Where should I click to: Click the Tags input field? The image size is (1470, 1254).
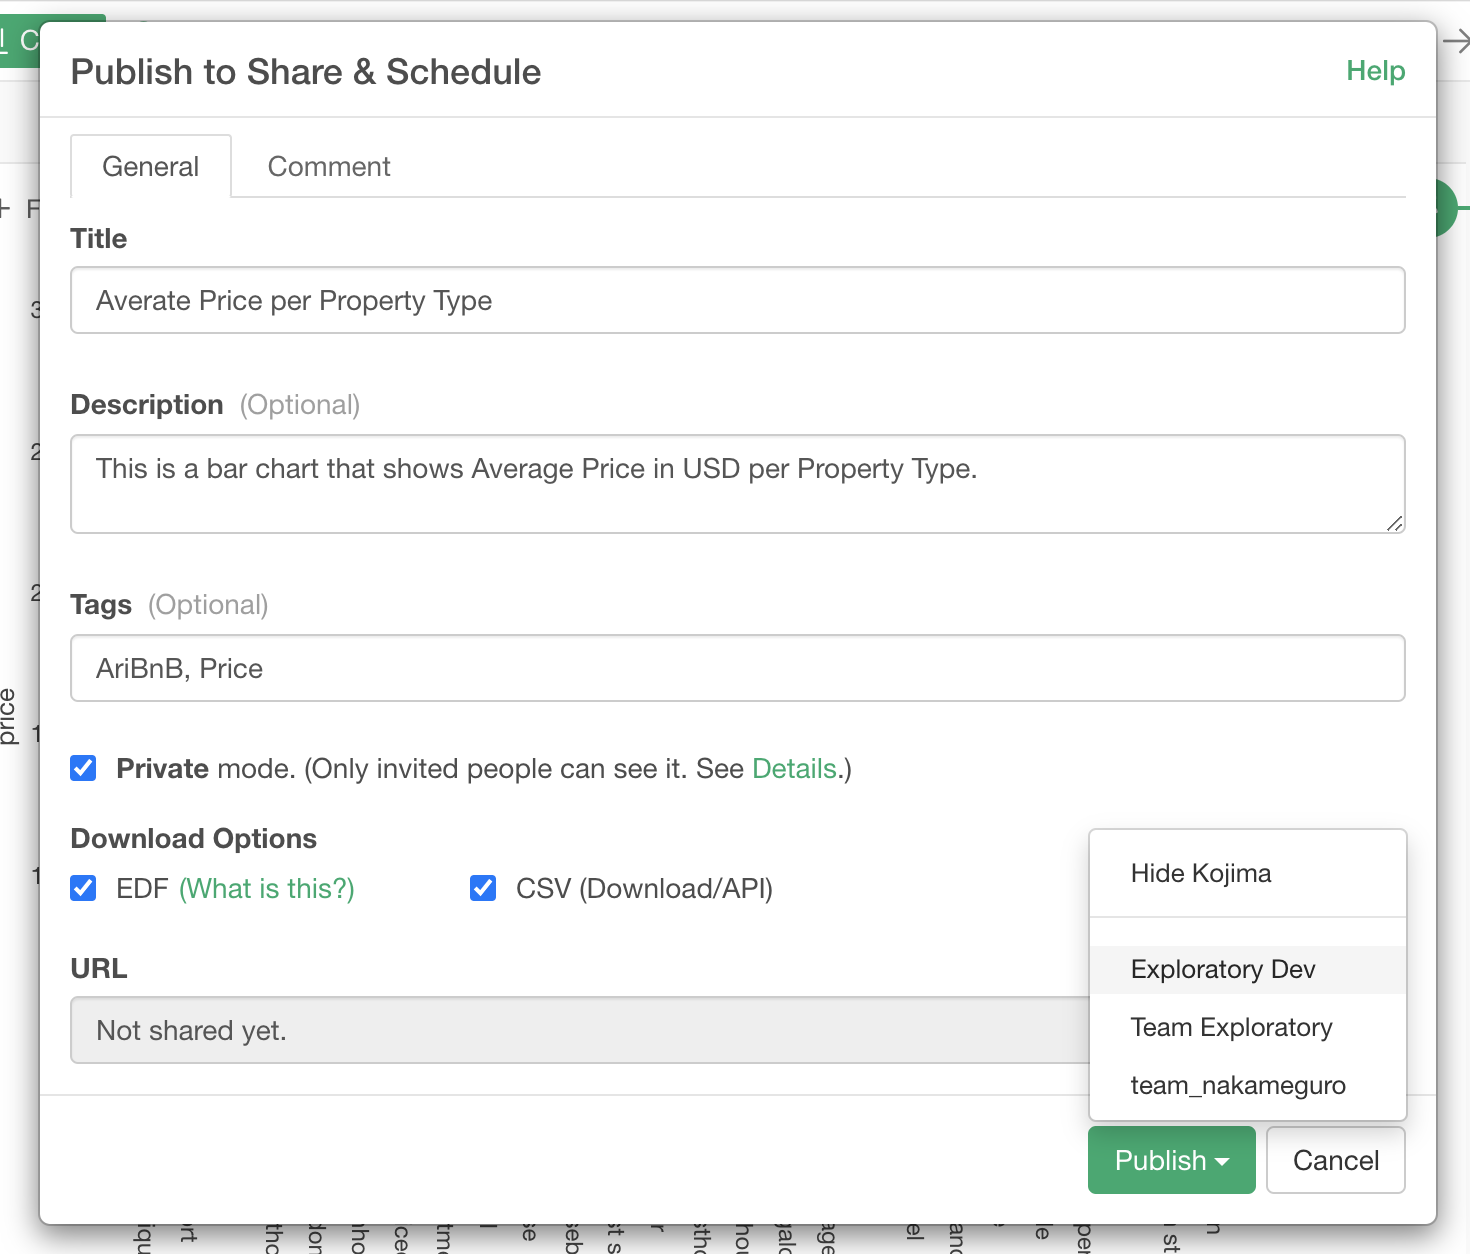pyautogui.click(x=737, y=668)
